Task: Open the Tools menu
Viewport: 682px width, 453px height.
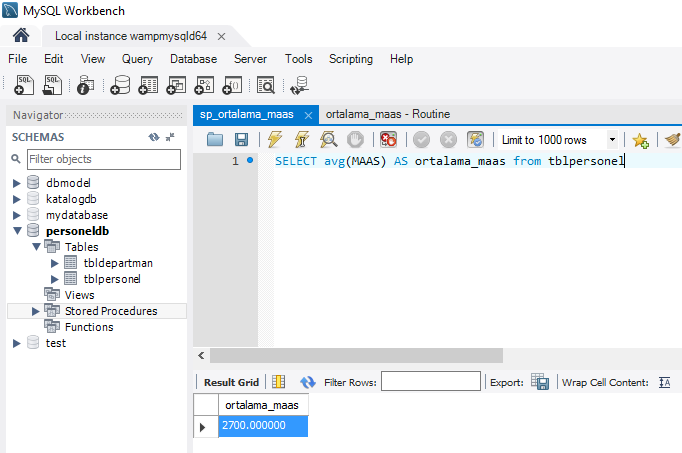Action: click(x=298, y=59)
